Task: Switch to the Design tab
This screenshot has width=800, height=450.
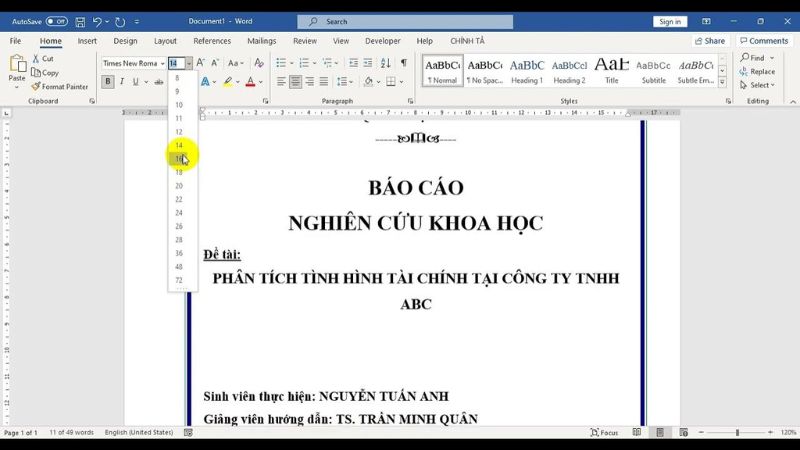Action: 126,41
